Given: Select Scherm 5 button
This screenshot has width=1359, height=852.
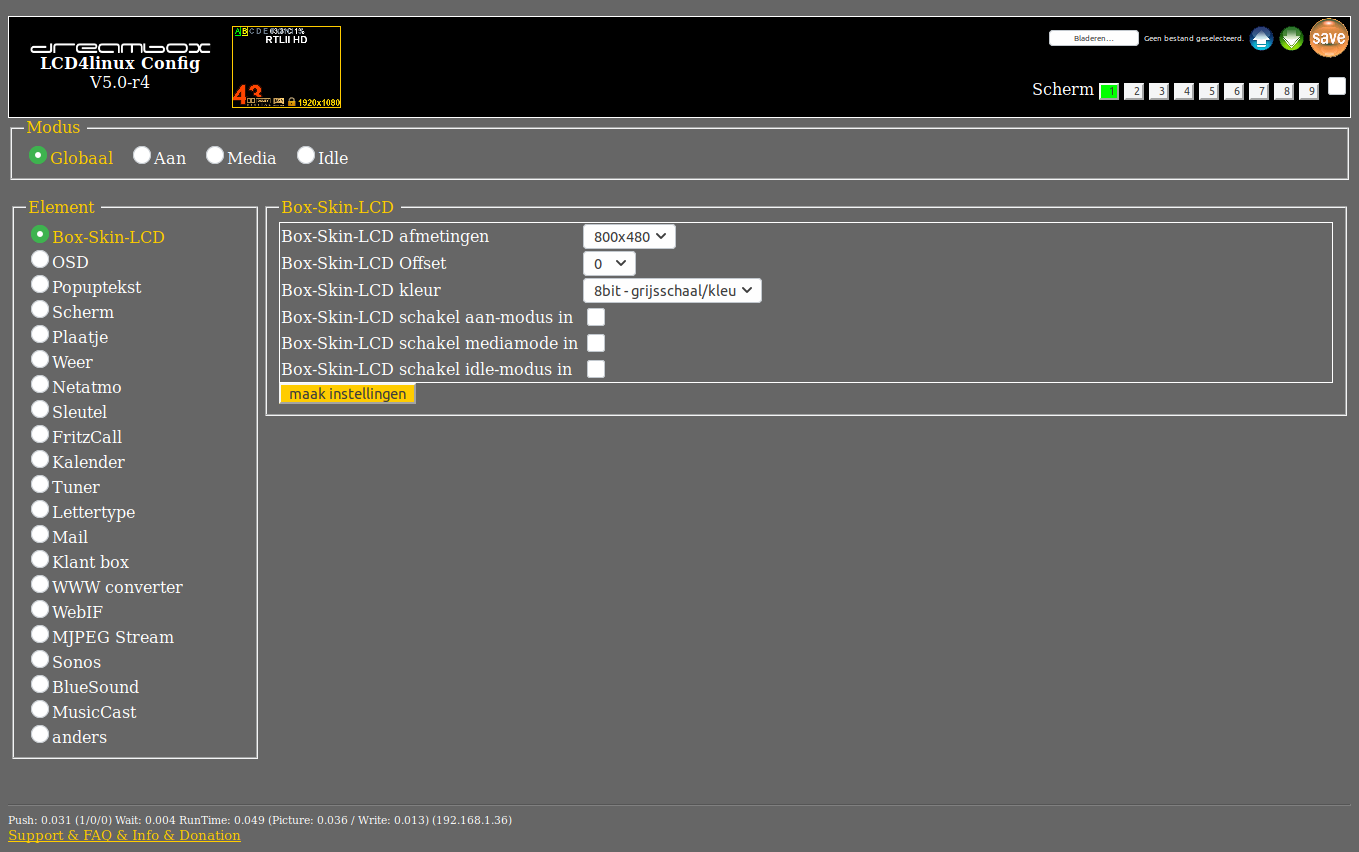Looking at the screenshot, I should tap(1209, 92).
